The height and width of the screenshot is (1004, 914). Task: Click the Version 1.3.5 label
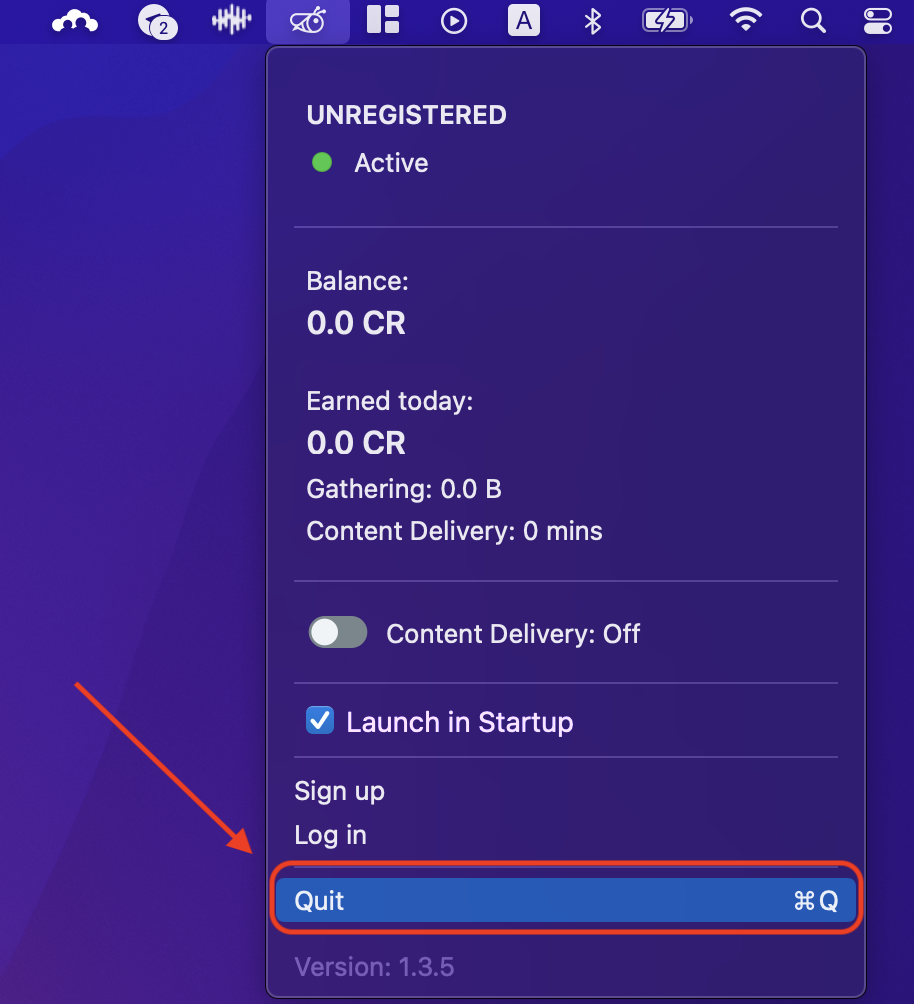click(374, 967)
